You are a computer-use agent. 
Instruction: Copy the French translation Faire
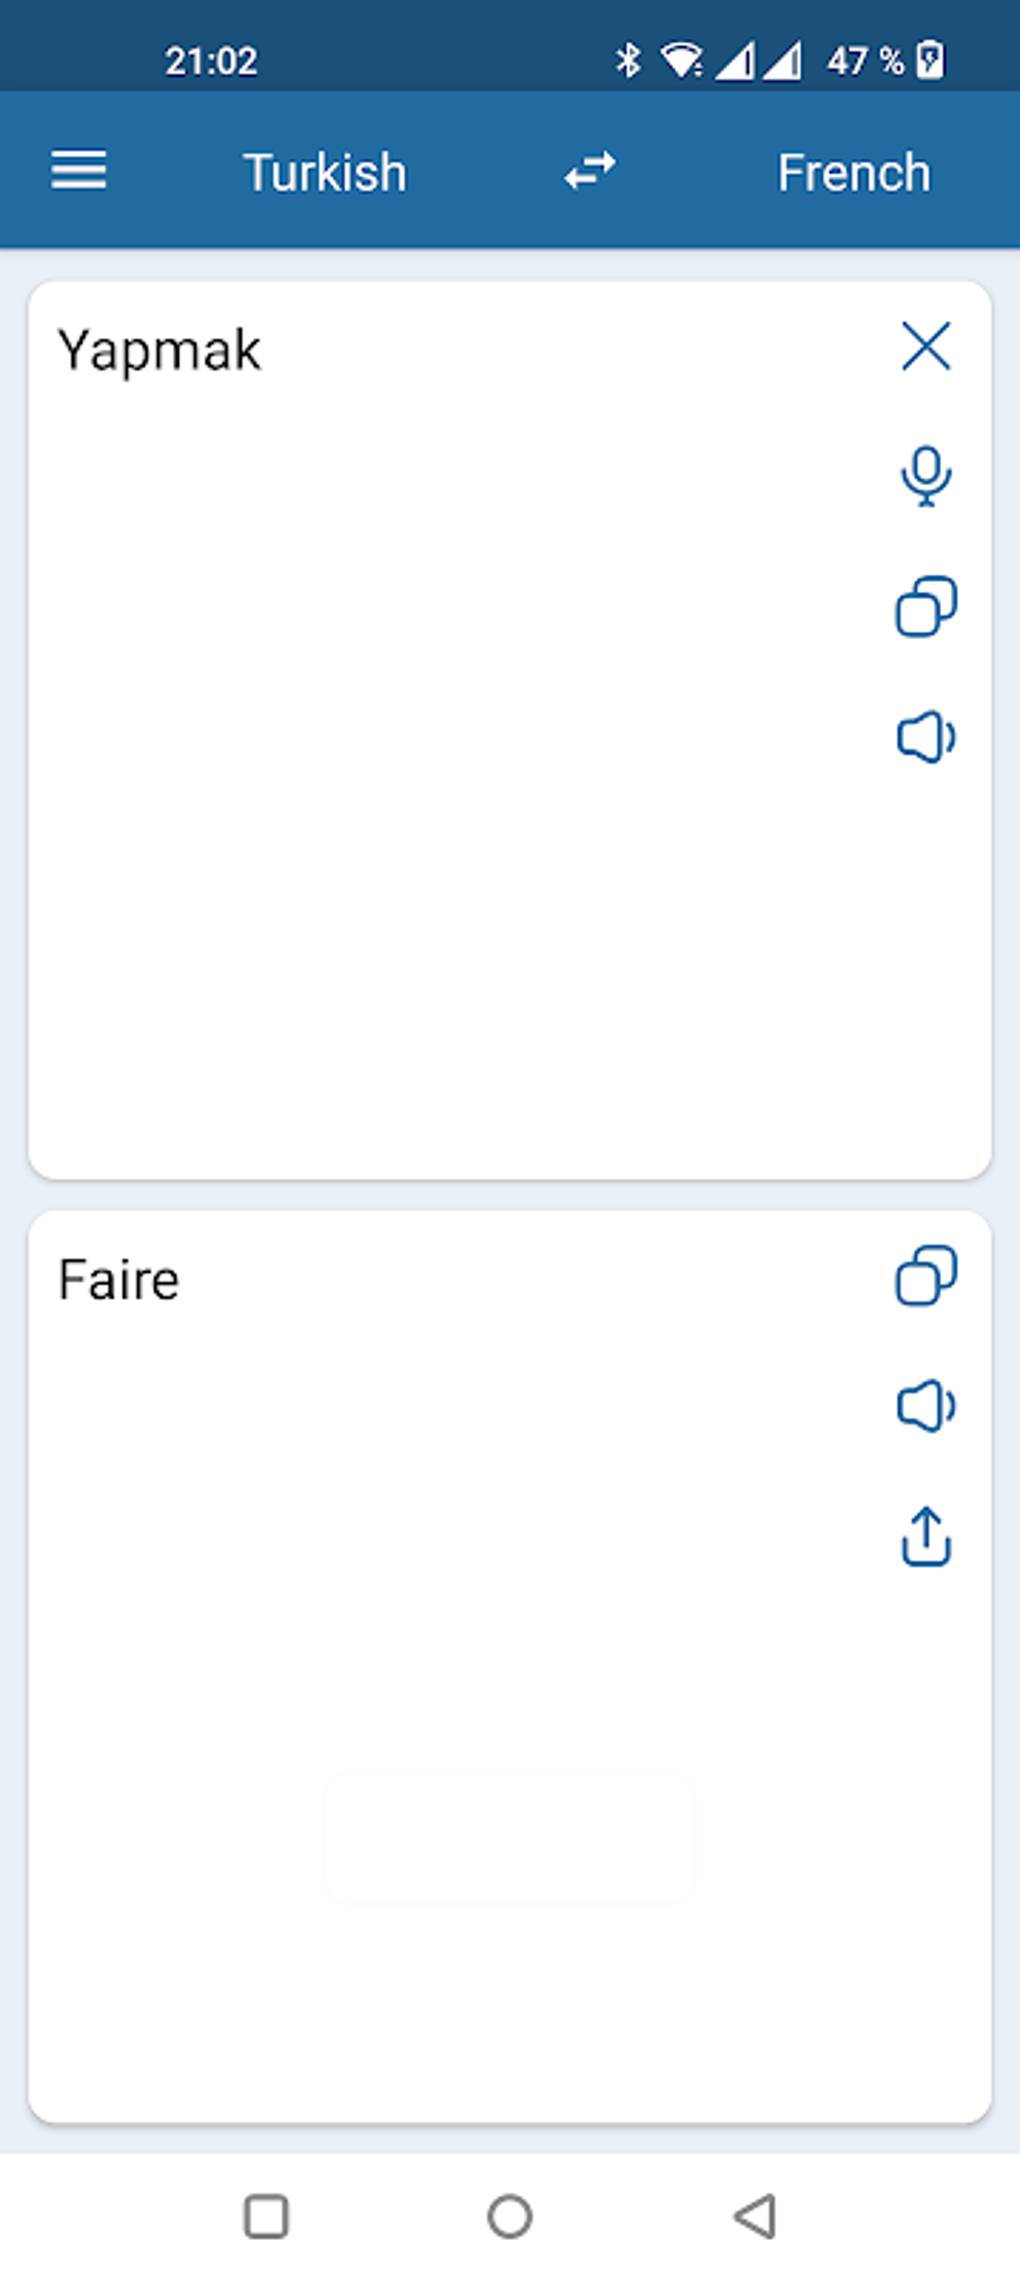tap(925, 1277)
